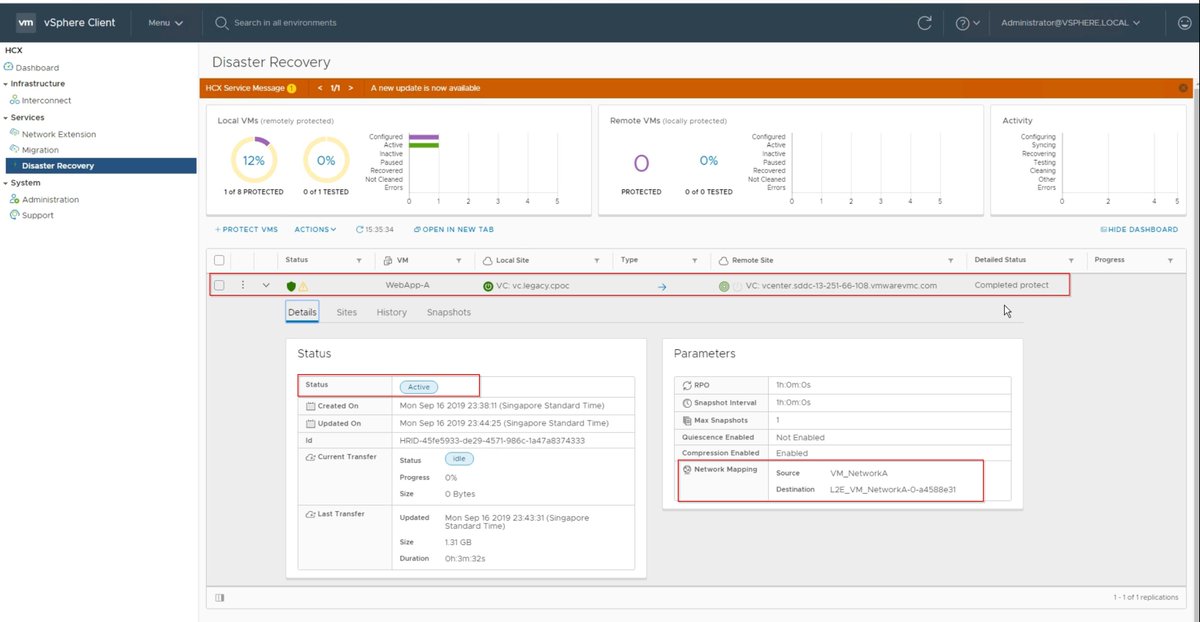Click the blue replication direction arrow
Image resolution: width=1200 pixels, height=622 pixels.
coord(662,286)
